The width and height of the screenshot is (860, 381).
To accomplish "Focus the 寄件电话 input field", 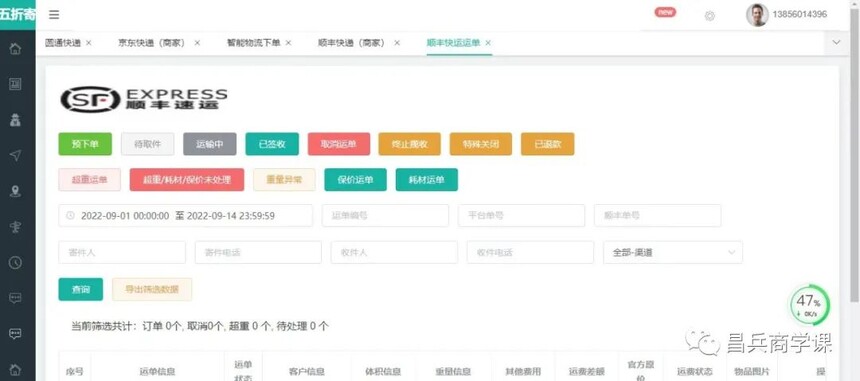I will point(258,252).
